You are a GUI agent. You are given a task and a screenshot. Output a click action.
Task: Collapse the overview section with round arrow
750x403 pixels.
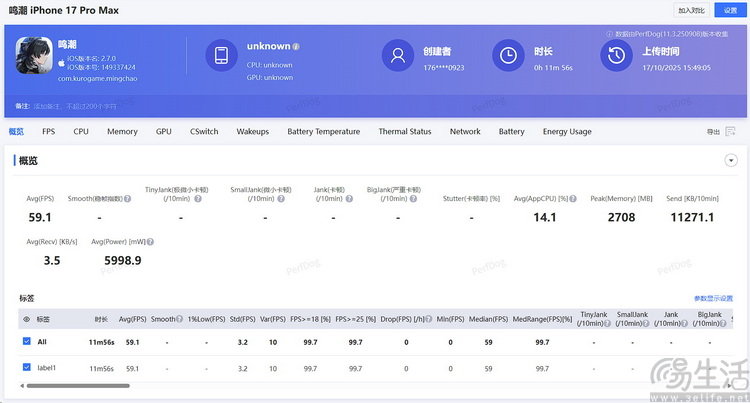point(731,160)
